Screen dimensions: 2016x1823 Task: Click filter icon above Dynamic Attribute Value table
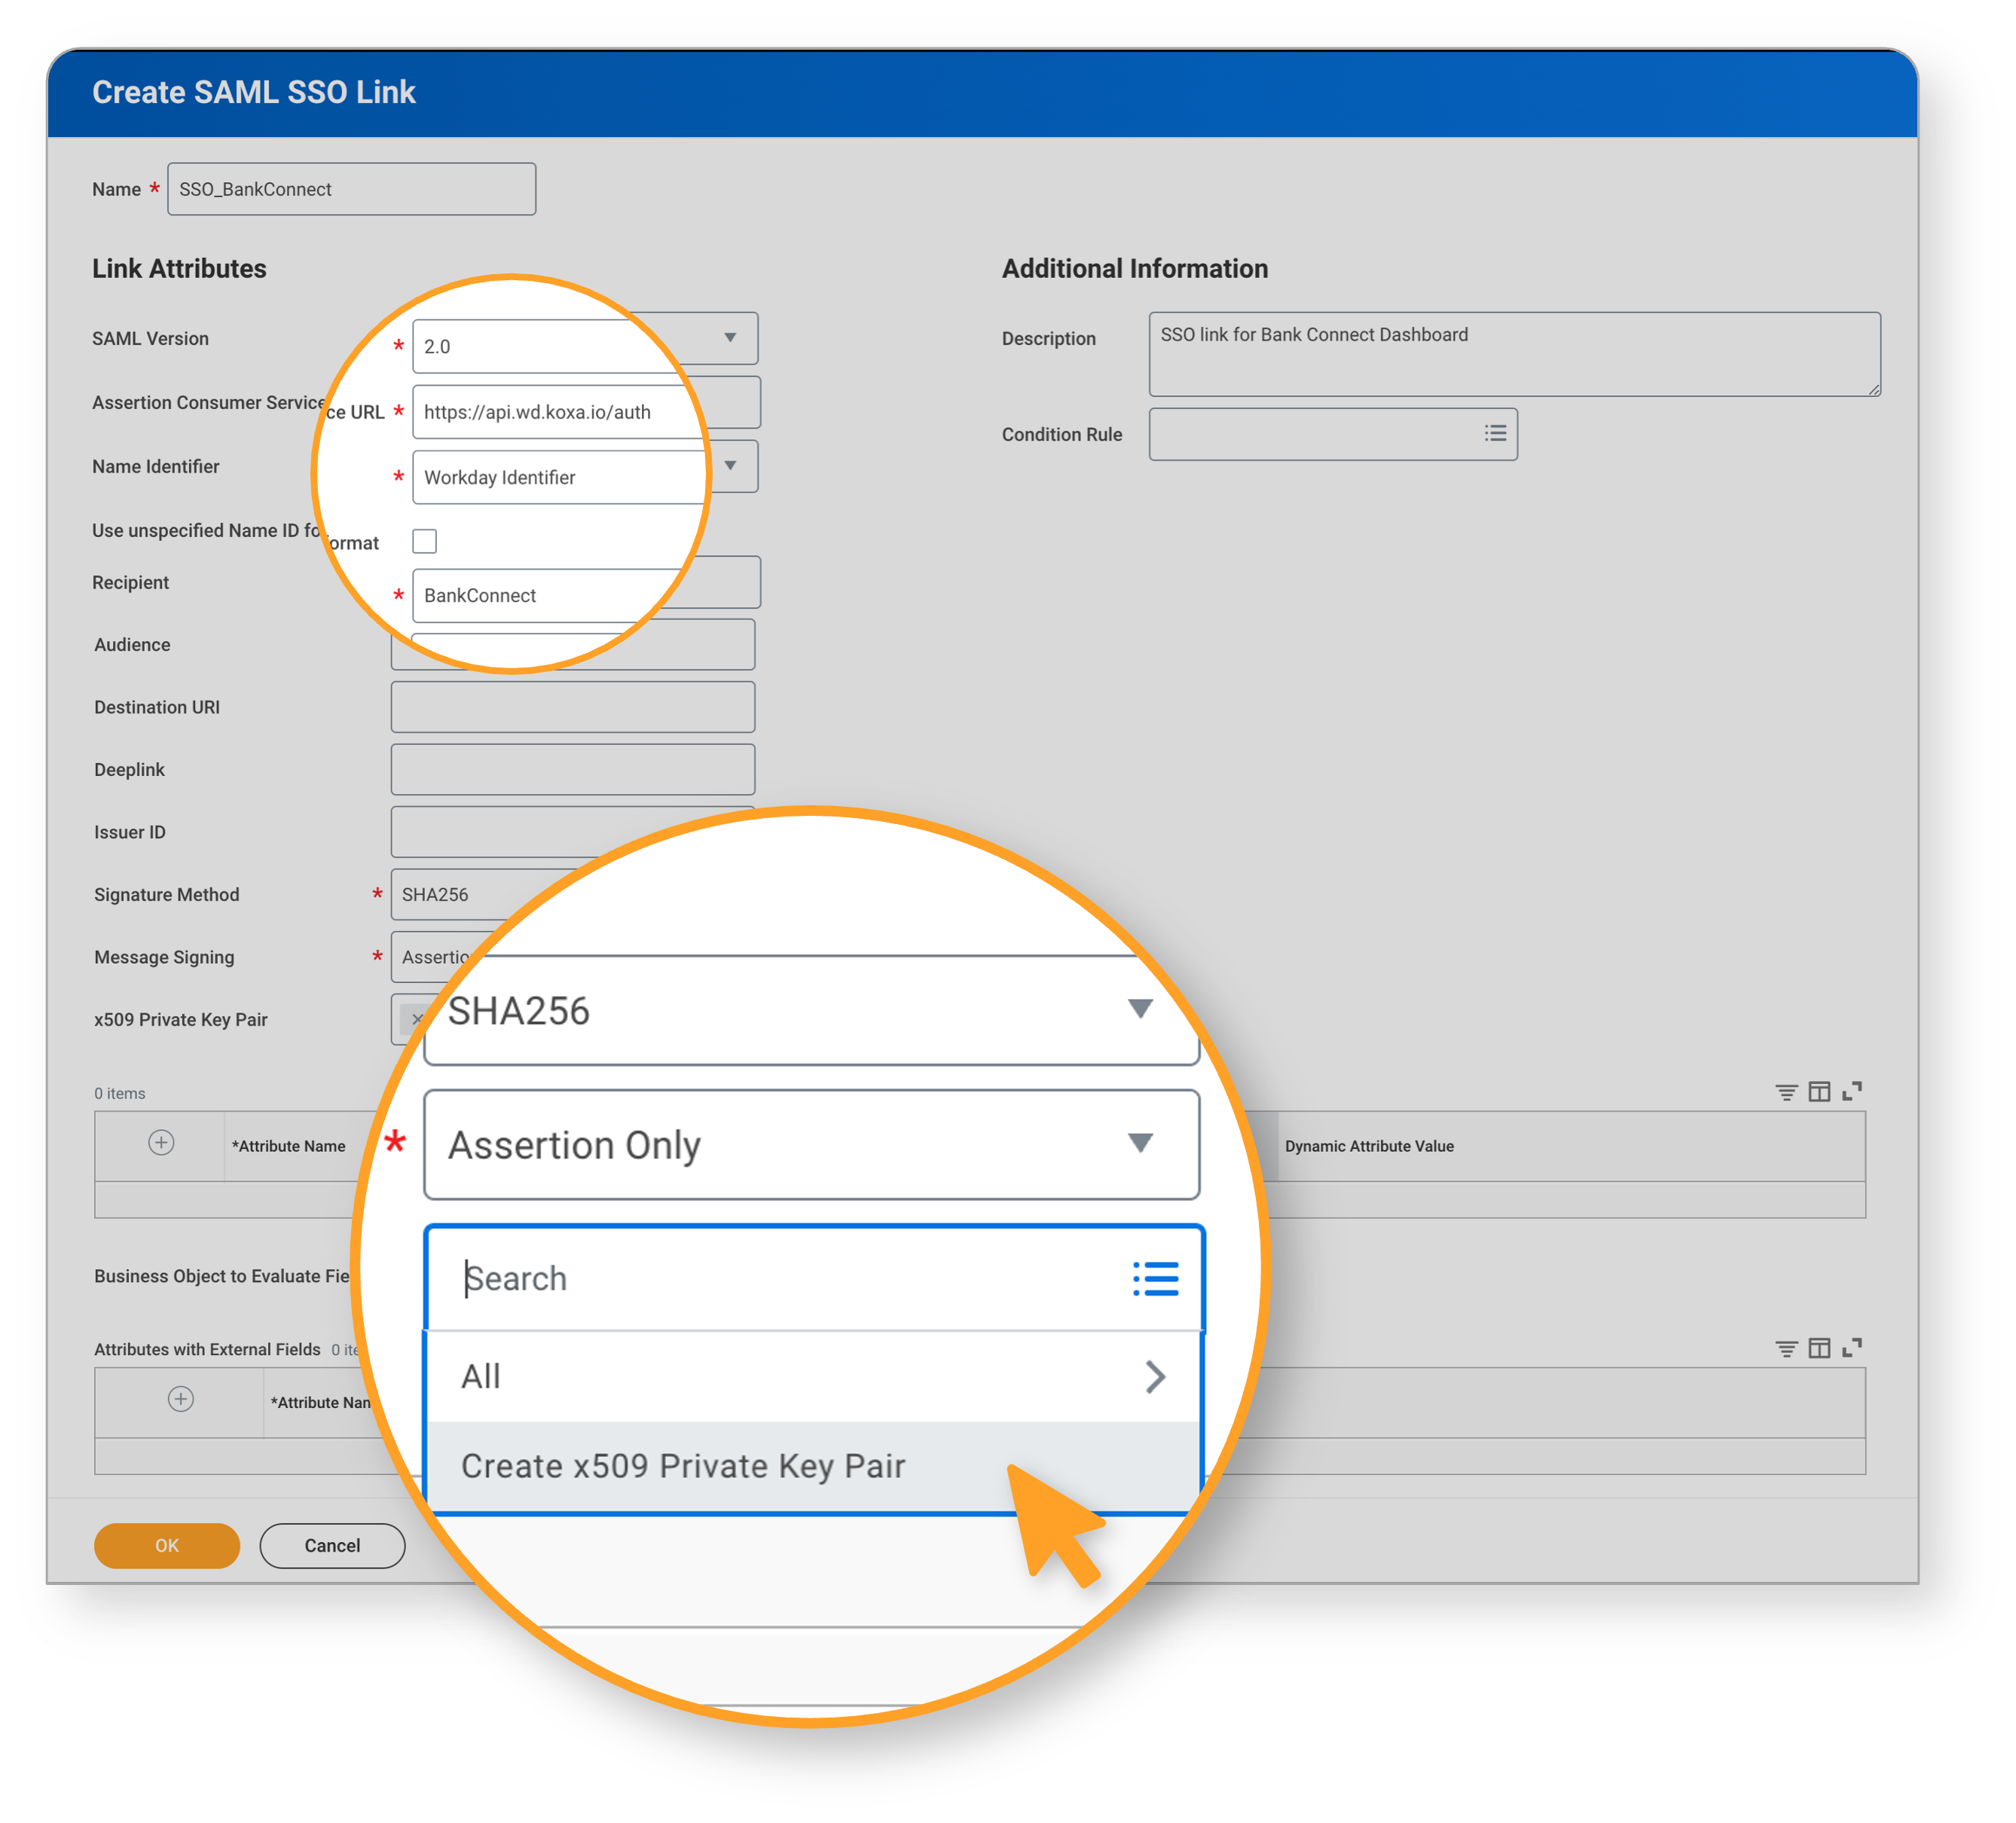pos(1786,1092)
